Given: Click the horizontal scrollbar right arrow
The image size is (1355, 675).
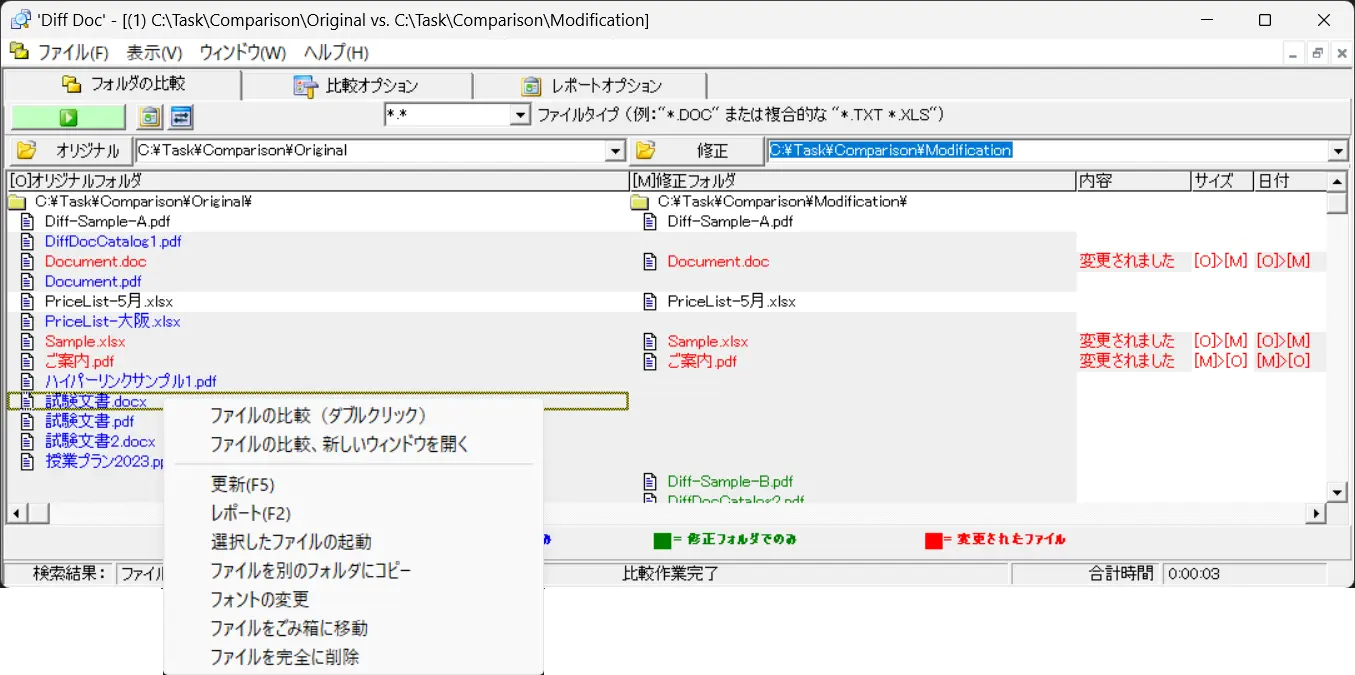Looking at the screenshot, I should 1316,513.
